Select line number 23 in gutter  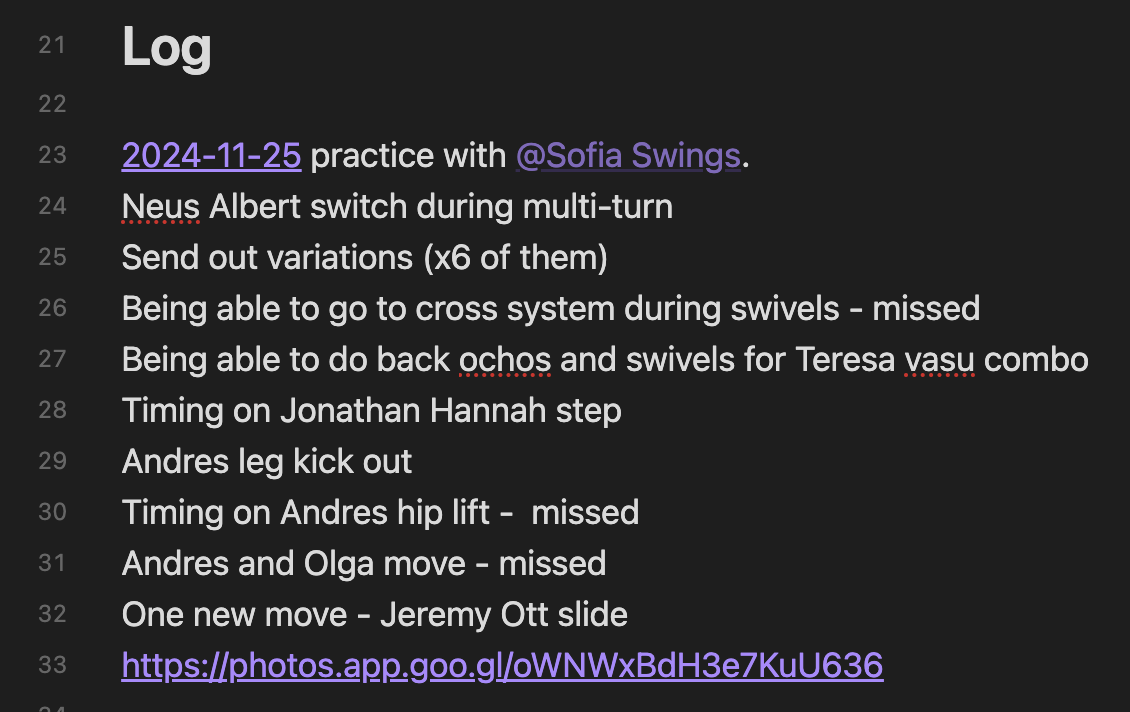[x=52, y=155]
